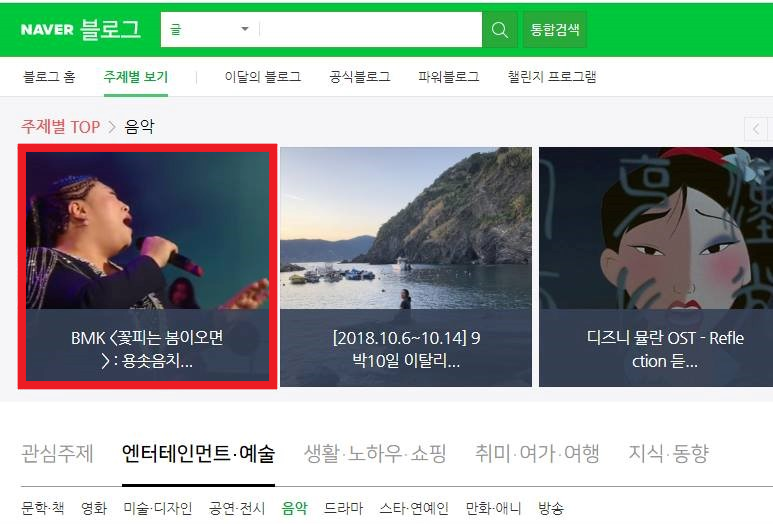Go to the 블로그 홈 tab
This screenshot has height=524, width=773.
coord(49,77)
